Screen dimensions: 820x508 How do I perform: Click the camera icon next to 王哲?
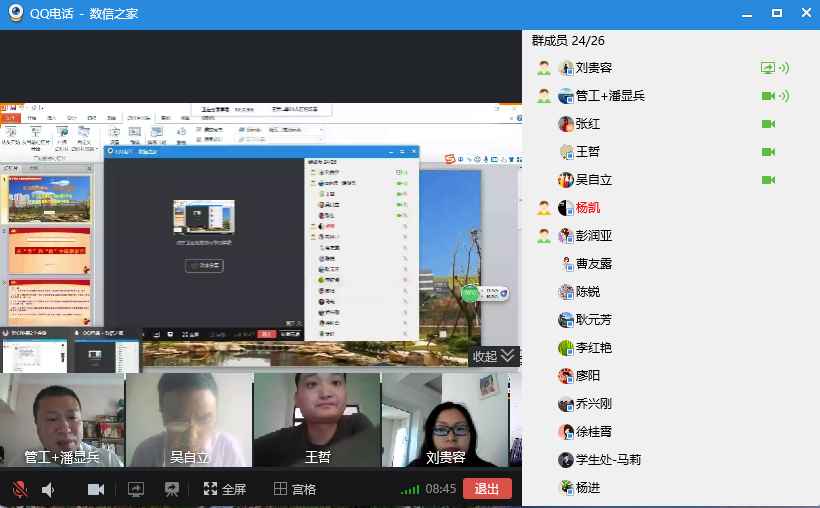pos(768,152)
